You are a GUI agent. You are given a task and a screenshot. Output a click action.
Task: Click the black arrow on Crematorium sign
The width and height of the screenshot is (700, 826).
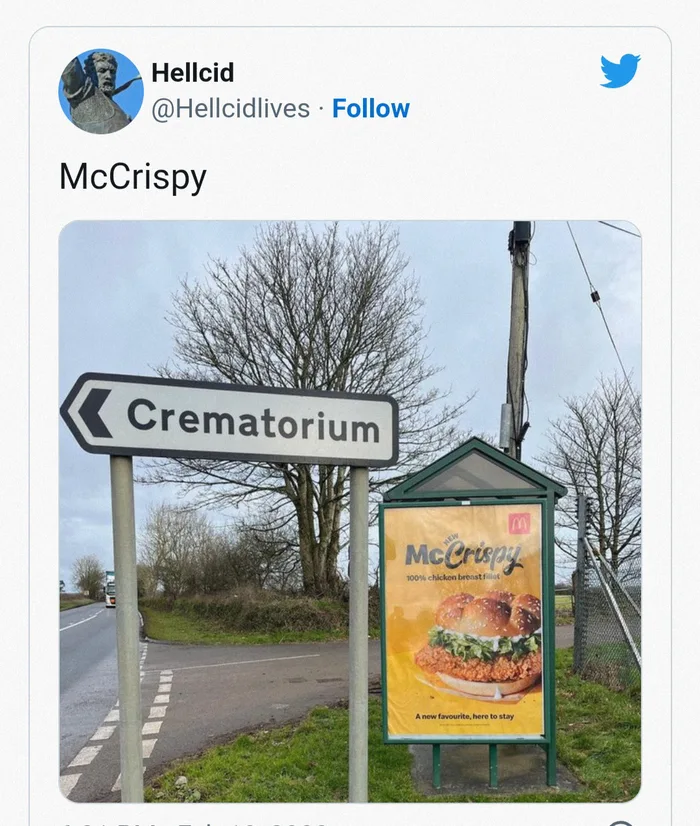click(x=95, y=414)
